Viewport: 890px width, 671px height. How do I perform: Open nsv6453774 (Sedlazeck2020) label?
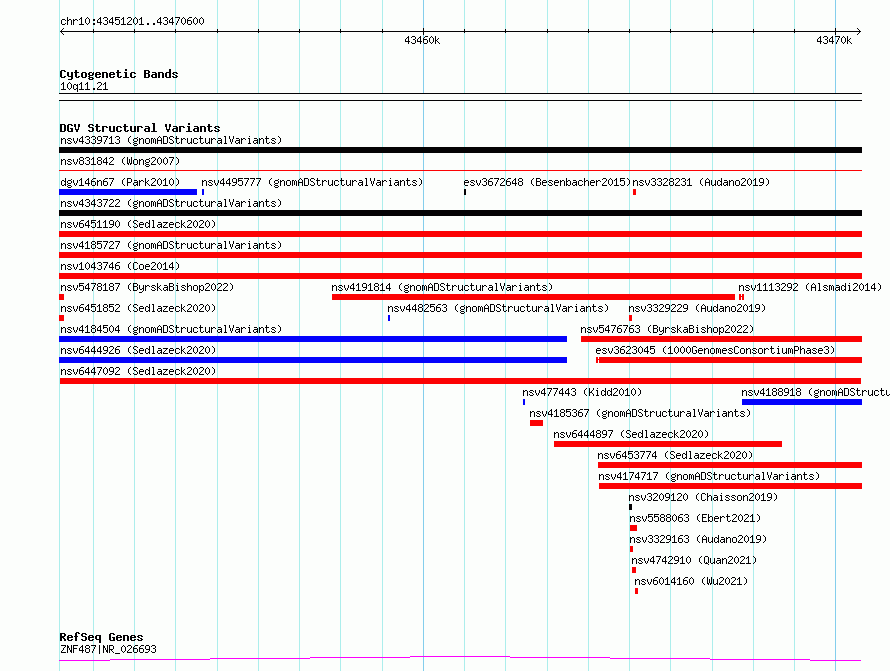(x=675, y=455)
